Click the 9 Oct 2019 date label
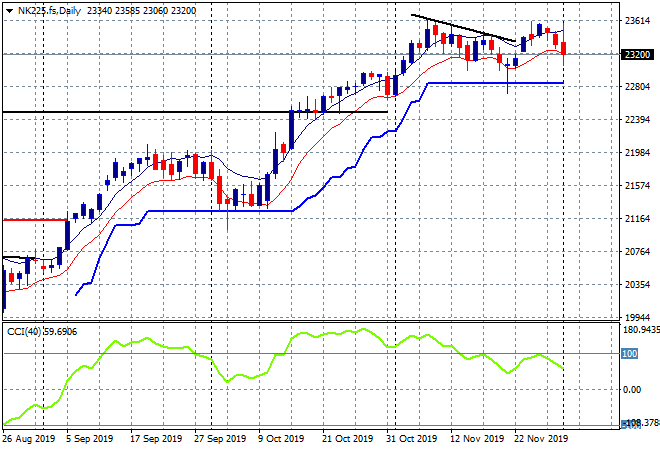Image resolution: width=660 pixels, height=450 pixels. pos(281,439)
